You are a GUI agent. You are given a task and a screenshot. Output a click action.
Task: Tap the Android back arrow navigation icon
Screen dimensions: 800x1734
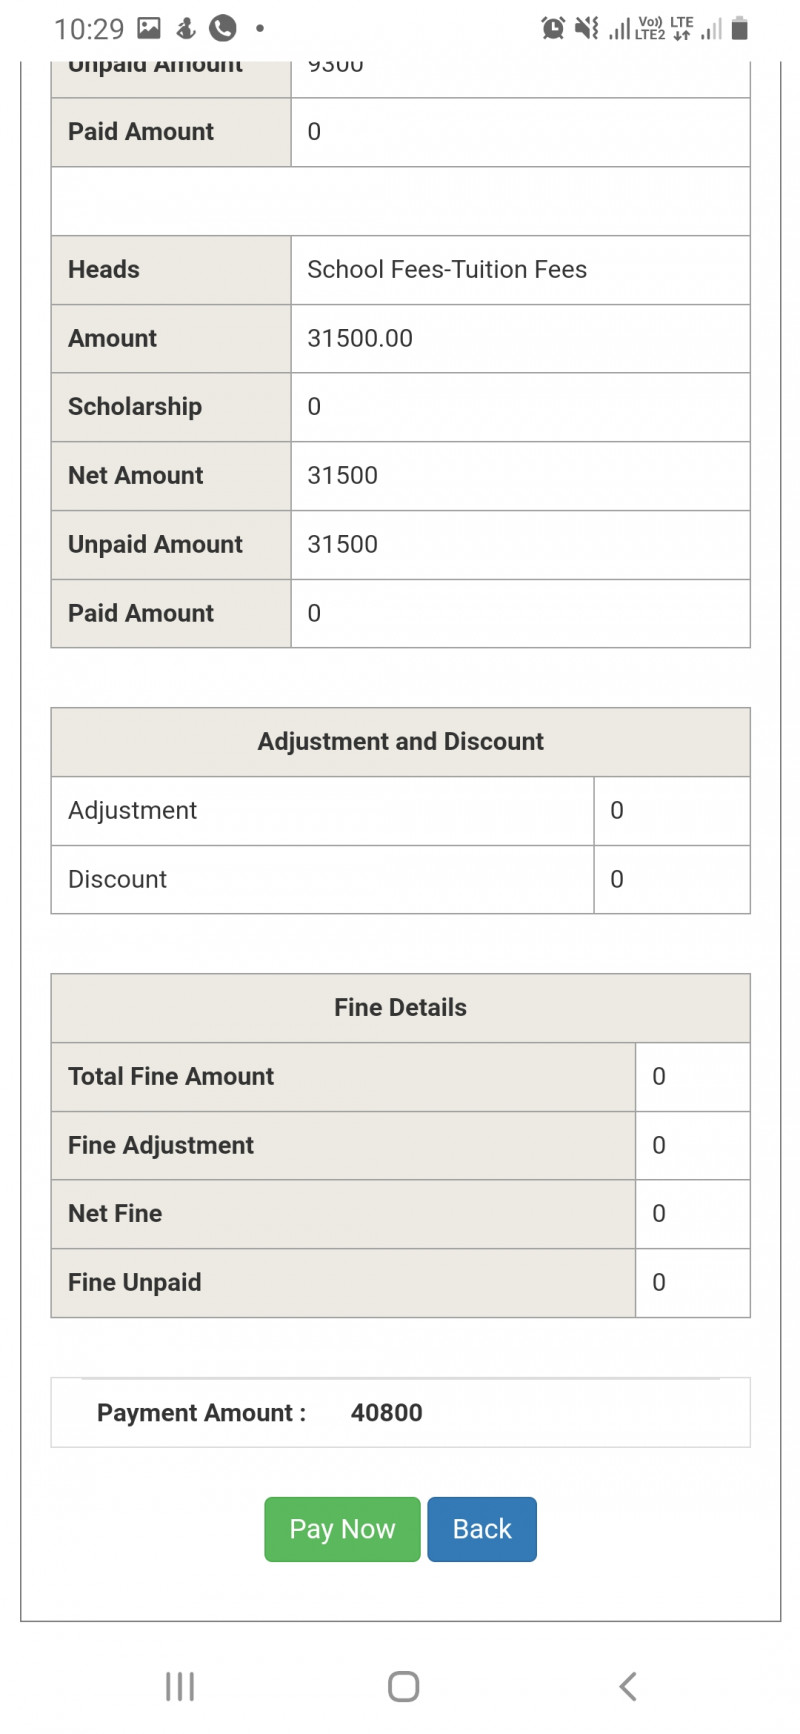pyautogui.click(x=628, y=1687)
